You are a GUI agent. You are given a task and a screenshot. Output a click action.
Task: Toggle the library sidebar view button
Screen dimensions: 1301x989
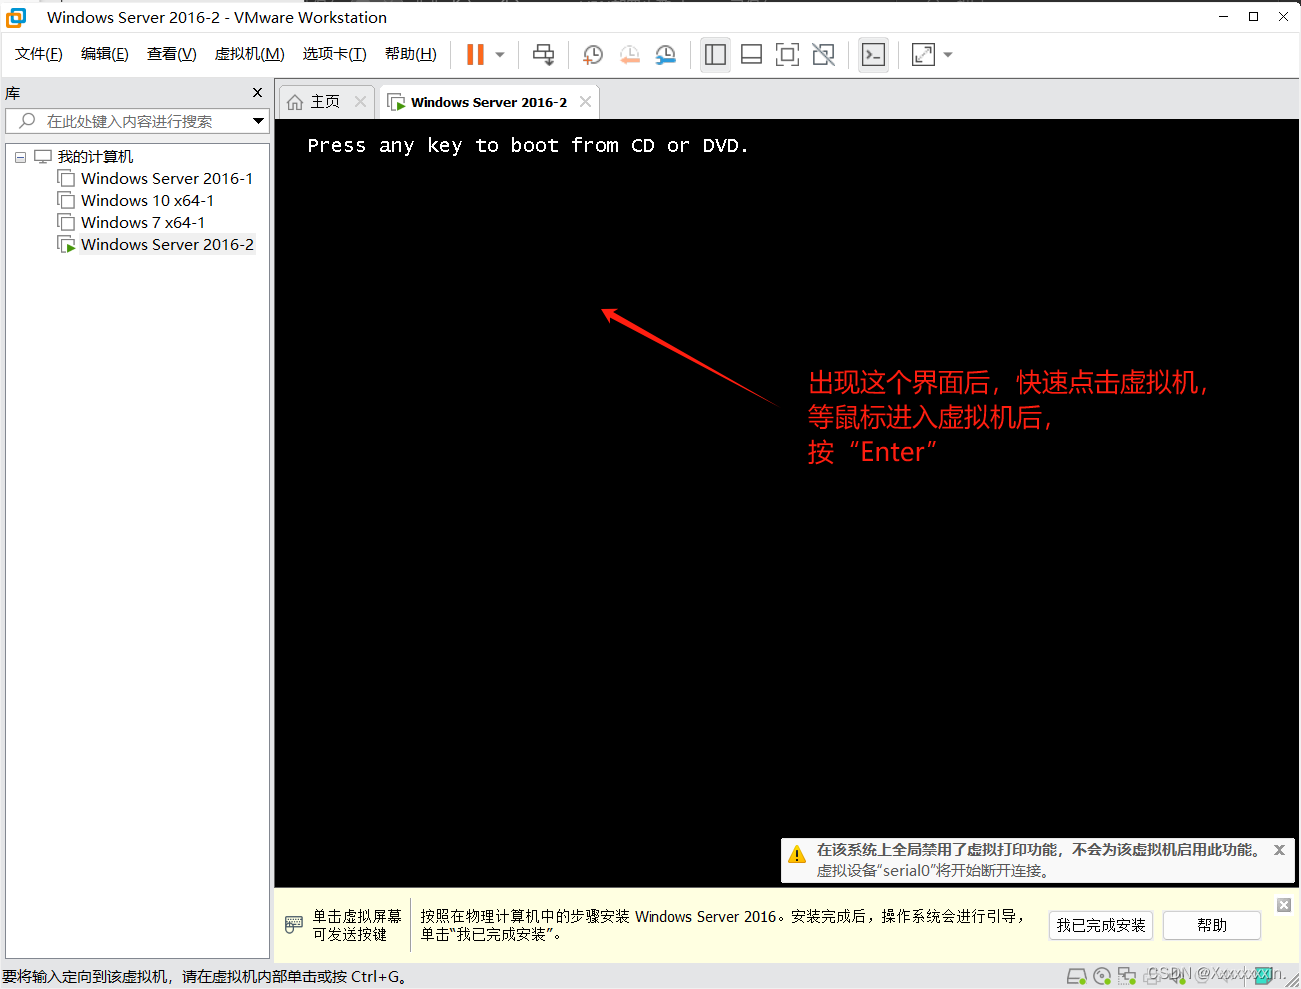pyautogui.click(x=715, y=55)
